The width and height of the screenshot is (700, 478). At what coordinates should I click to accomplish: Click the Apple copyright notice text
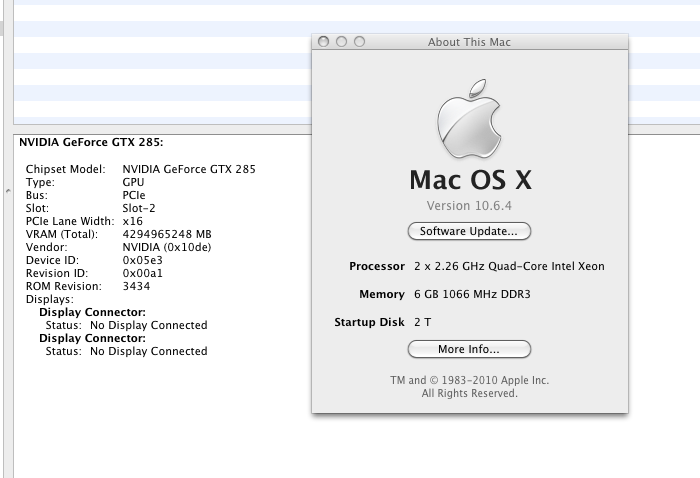point(470,387)
